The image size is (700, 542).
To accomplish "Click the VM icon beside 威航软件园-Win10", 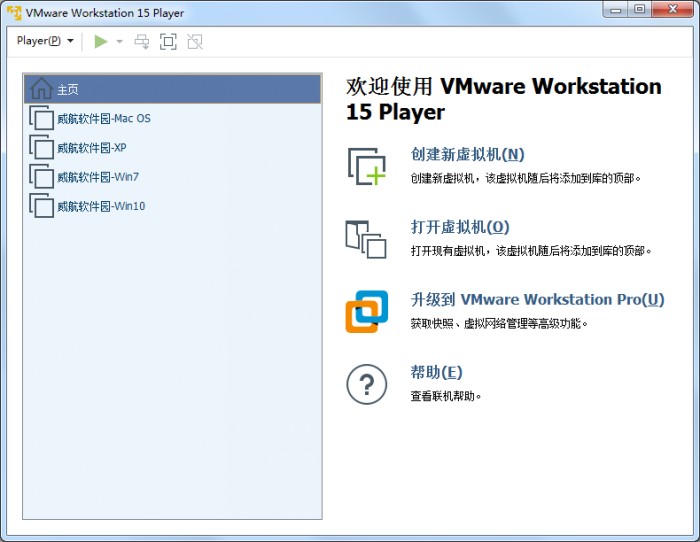I will tap(42, 205).
